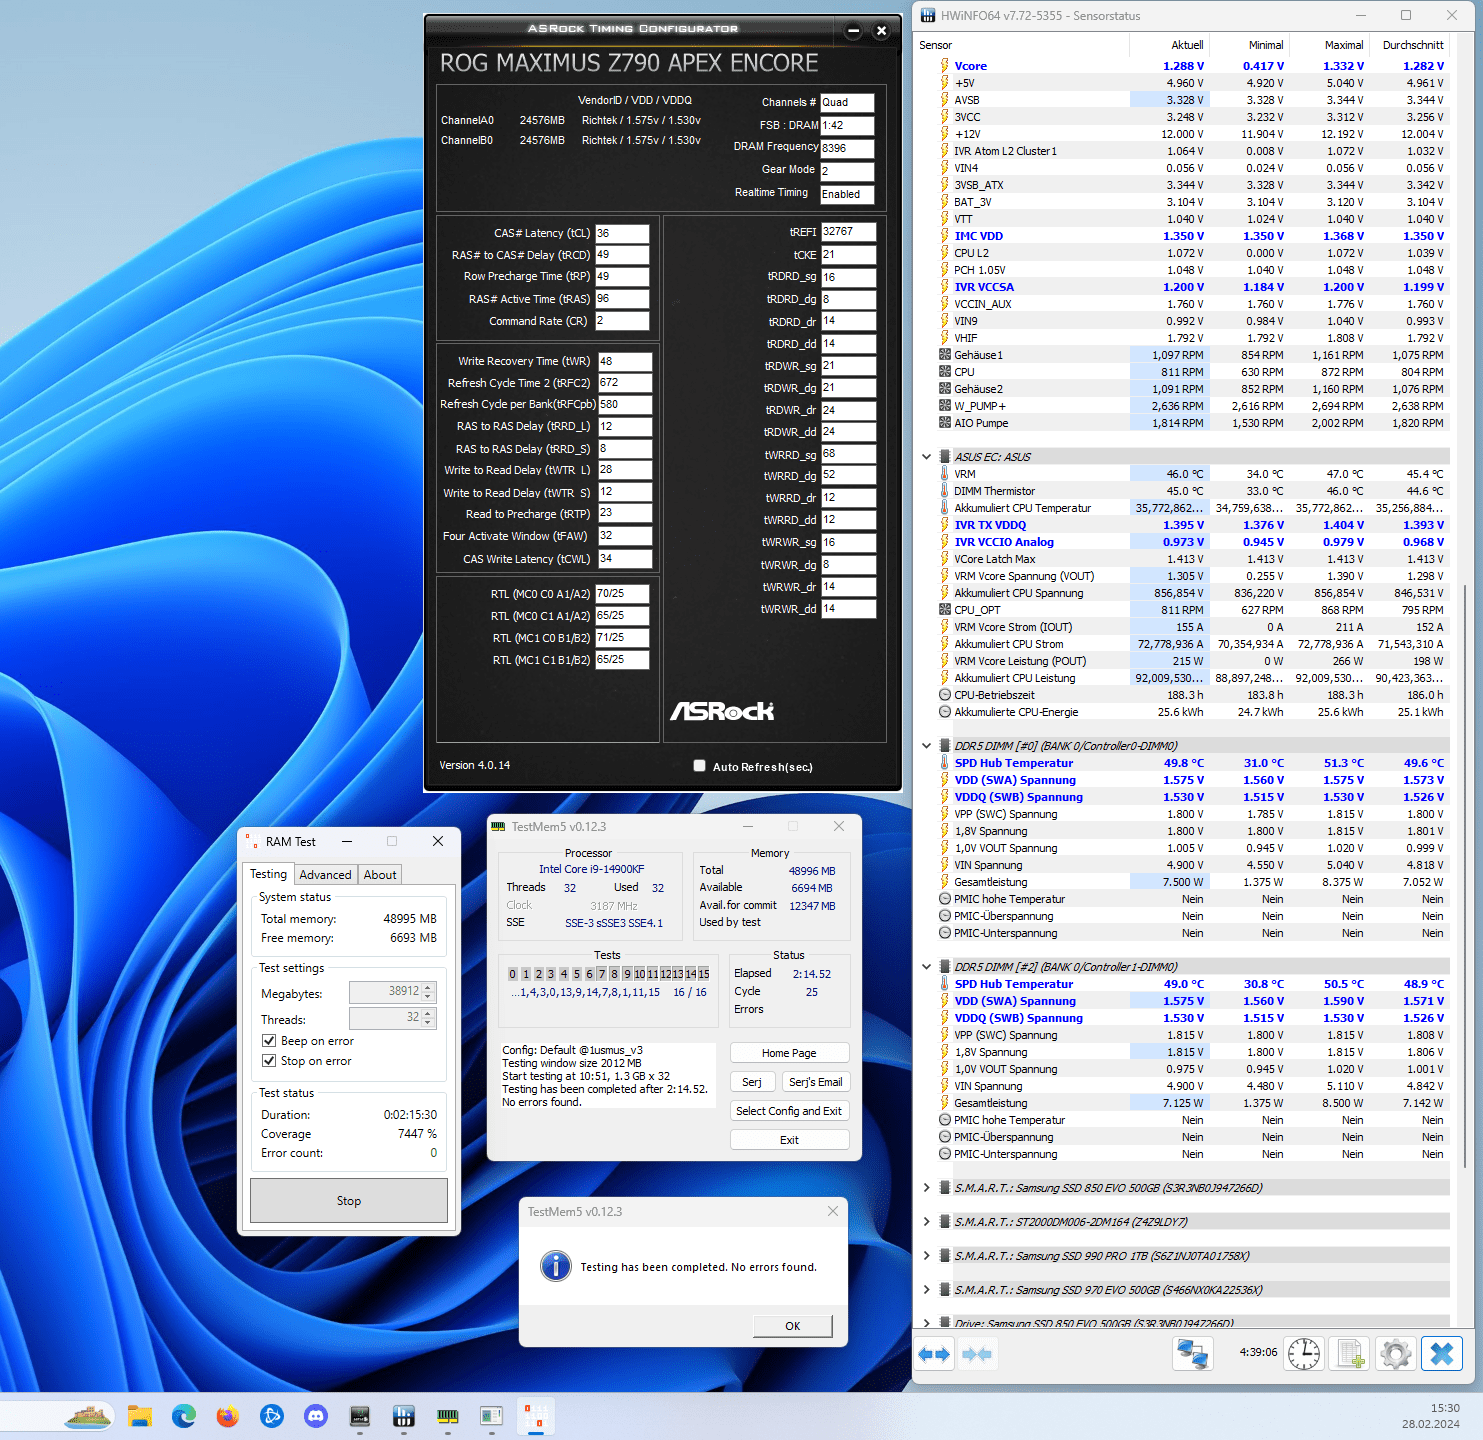The height and width of the screenshot is (1440, 1483).
Task: Collapse the DDR5 DIMM [#0] sensor section
Action: (927, 746)
